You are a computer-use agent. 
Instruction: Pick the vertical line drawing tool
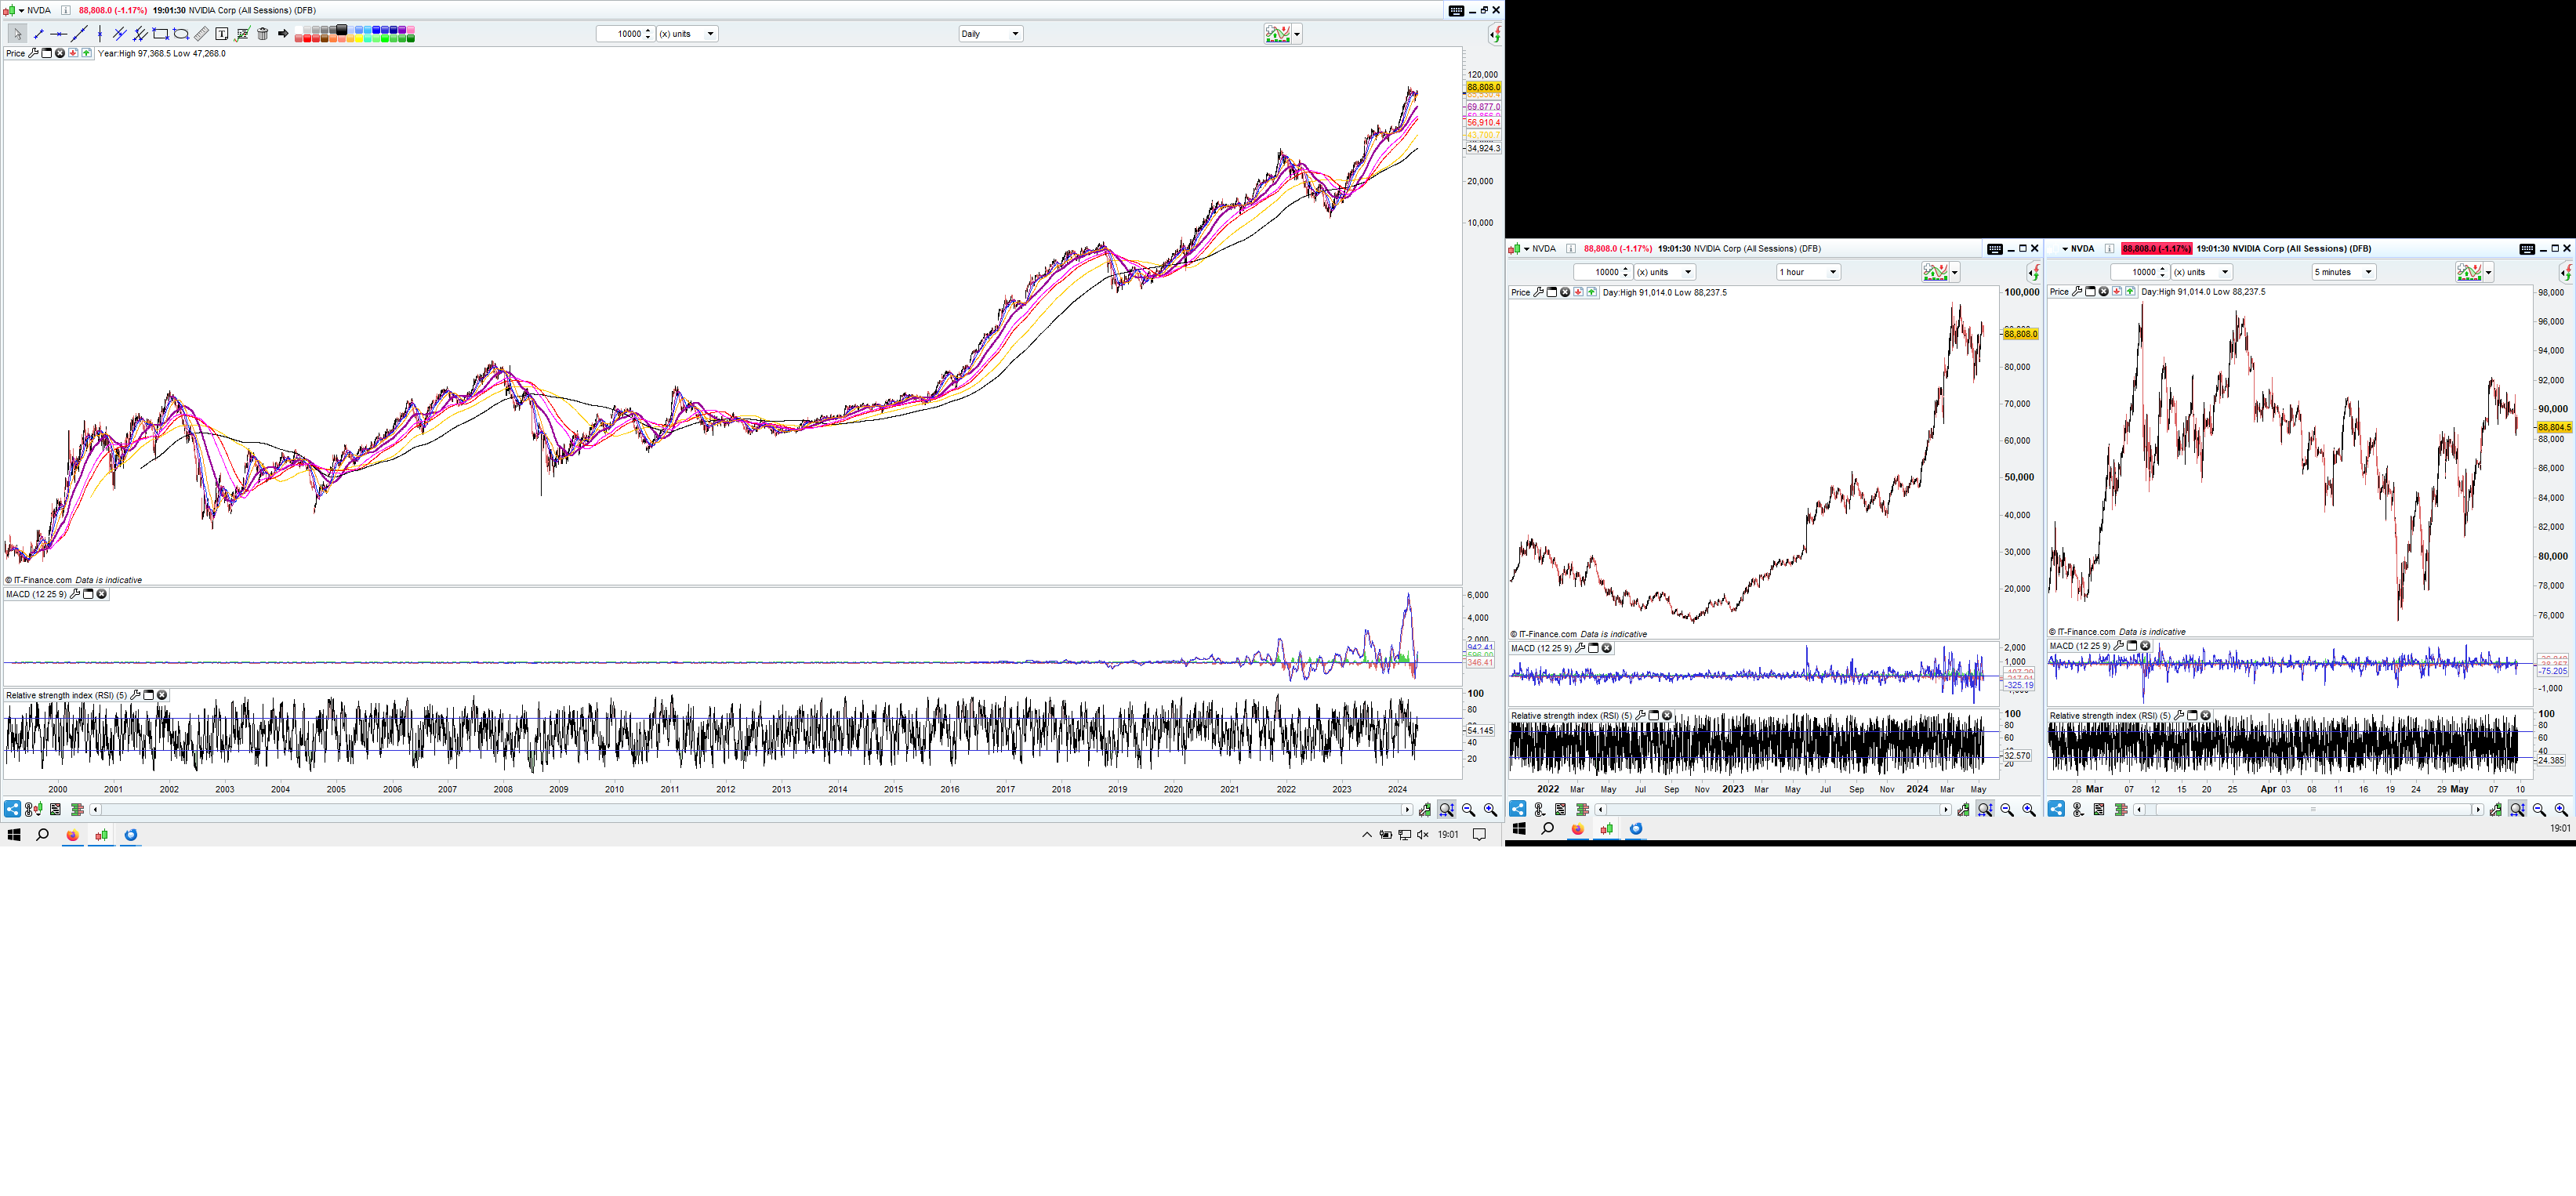coord(100,34)
